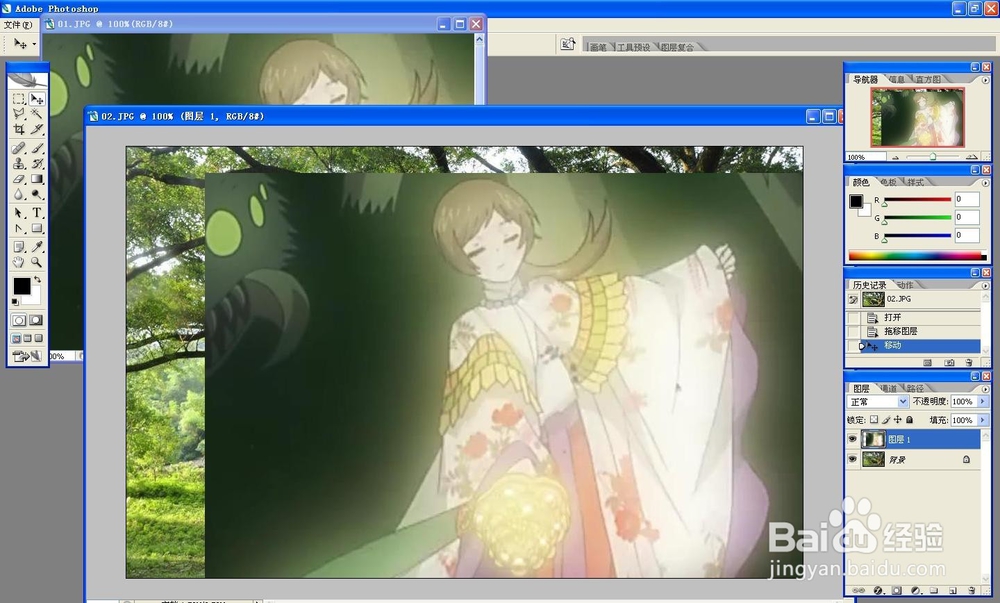Image resolution: width=1000 pixels, height=603 pixels.
Task: Select the Rectangle shape tool
Action: pos(37,228)
